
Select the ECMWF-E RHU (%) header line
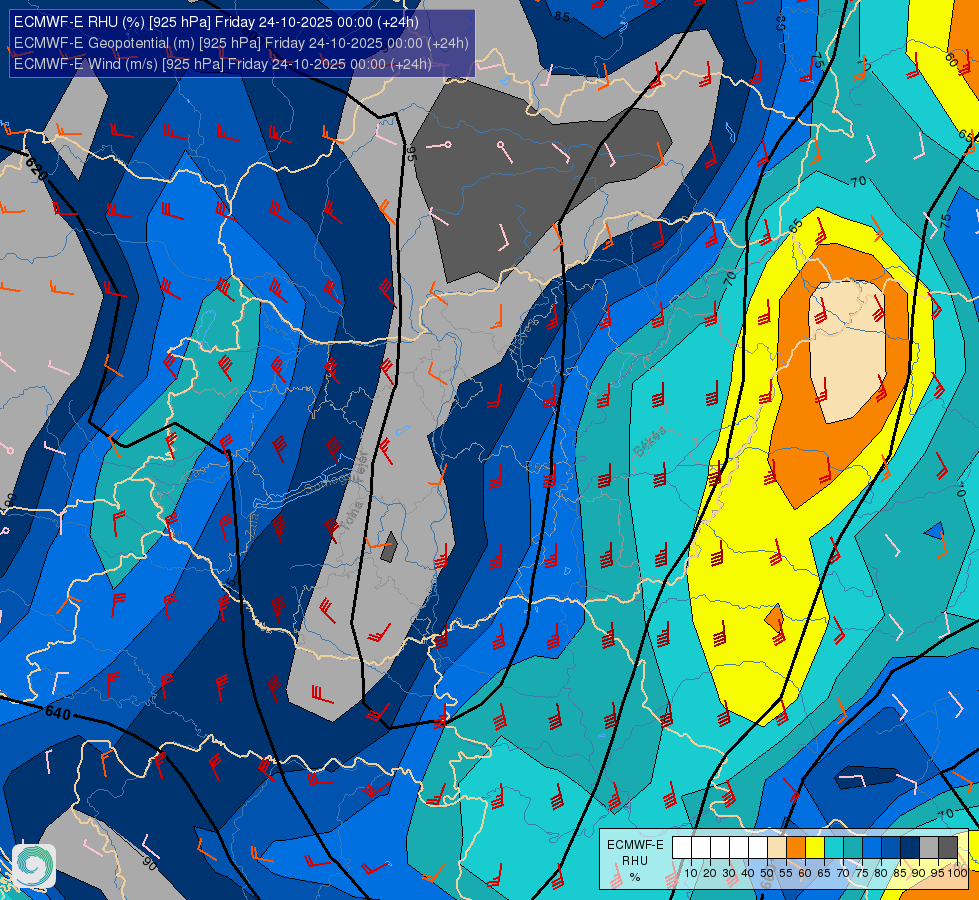pos(216,22)
